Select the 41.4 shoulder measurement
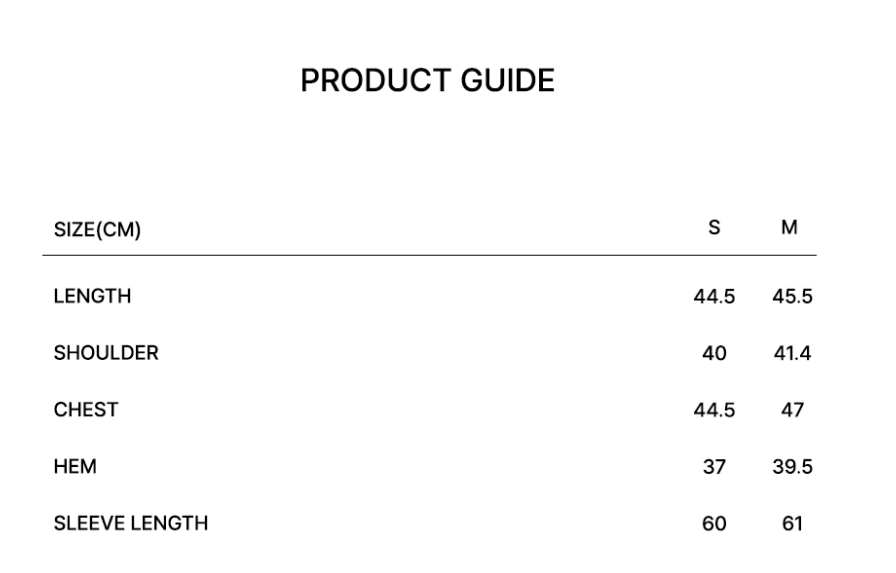896x573 pixels. [x=791, y=354]
